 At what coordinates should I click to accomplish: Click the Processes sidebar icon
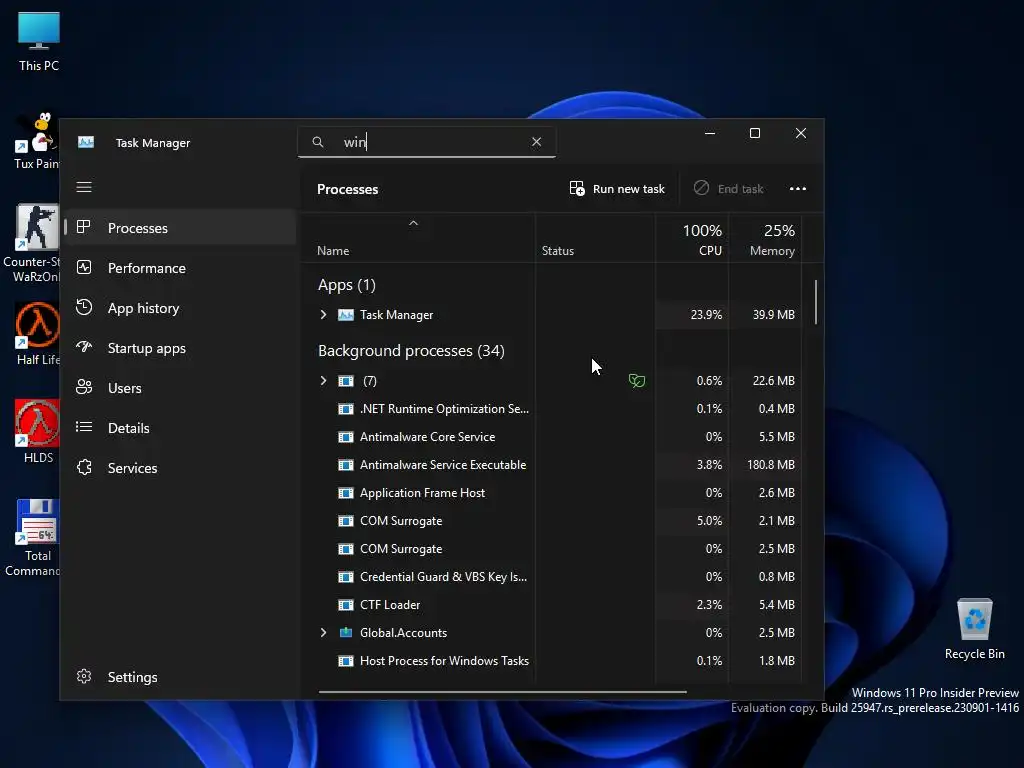pos(84,227)
